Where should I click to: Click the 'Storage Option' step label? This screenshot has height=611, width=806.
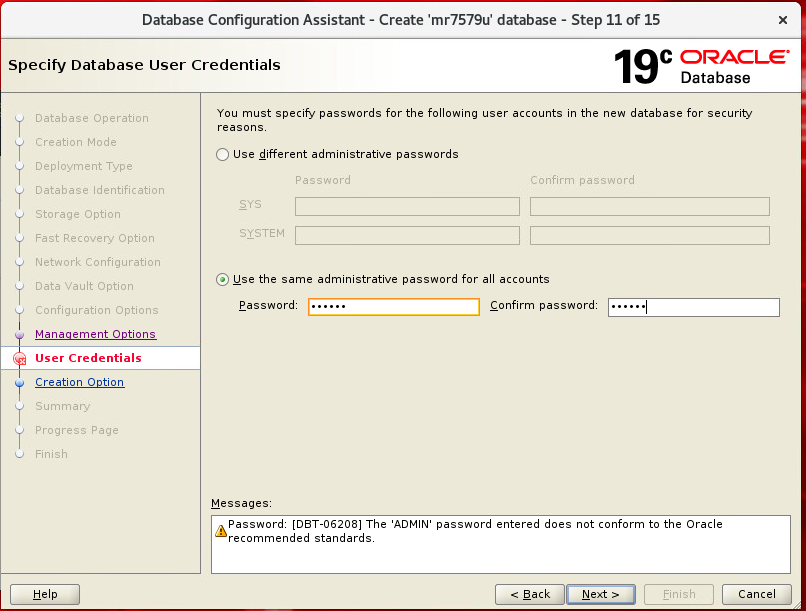[x=78, y=214]
